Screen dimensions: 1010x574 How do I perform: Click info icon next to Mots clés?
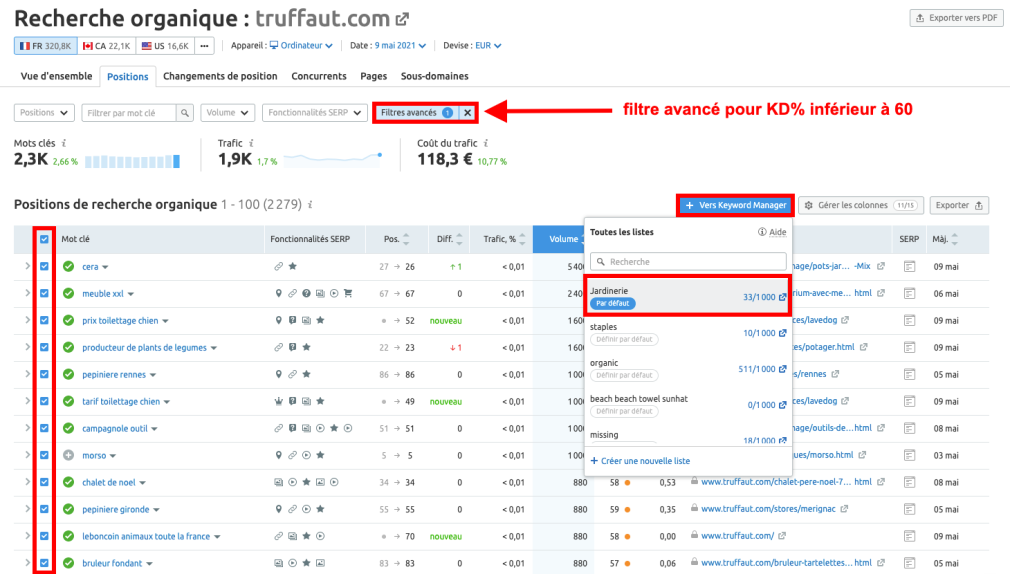[64, 143]
